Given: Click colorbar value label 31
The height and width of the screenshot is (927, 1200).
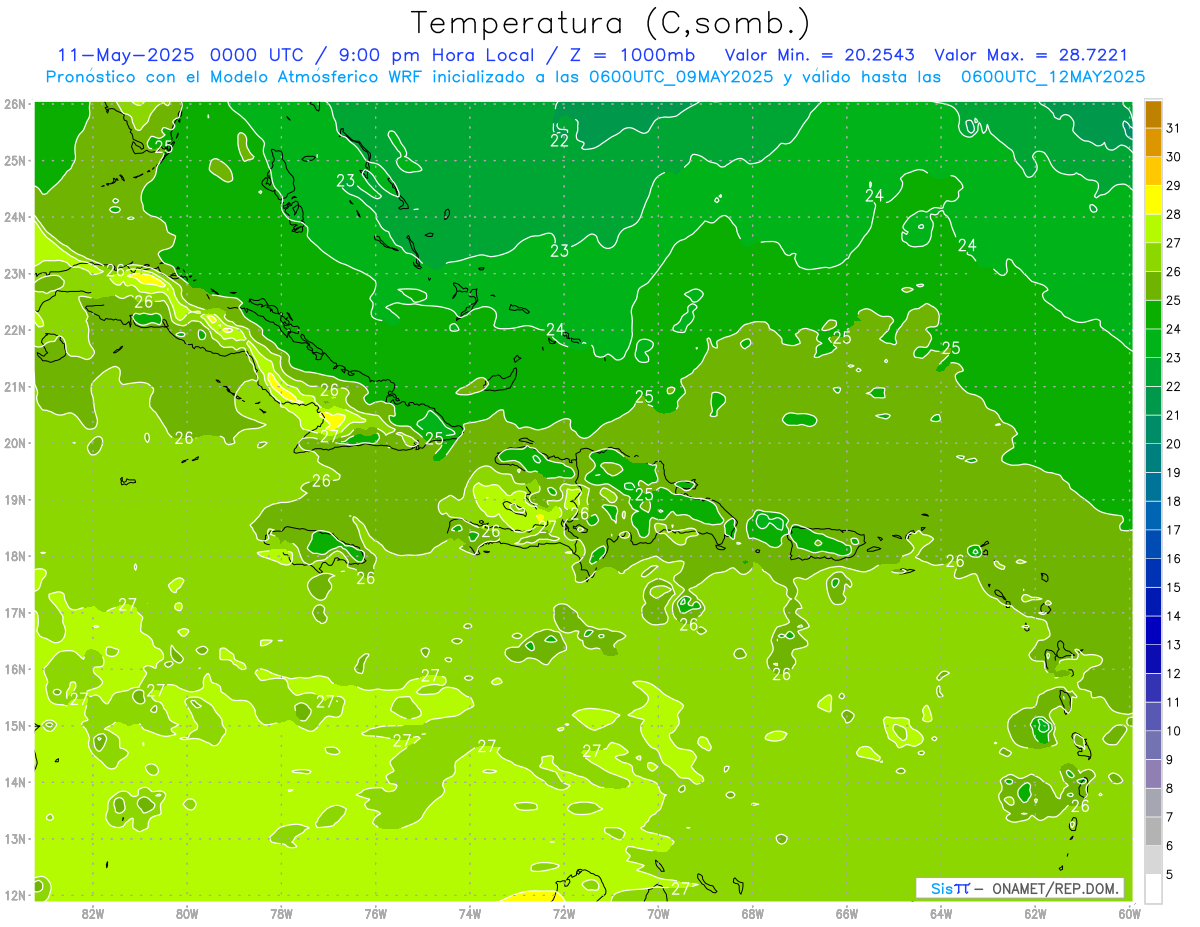Looking at the screenshot, I should pyautogui.click(x=1174, y=128).
